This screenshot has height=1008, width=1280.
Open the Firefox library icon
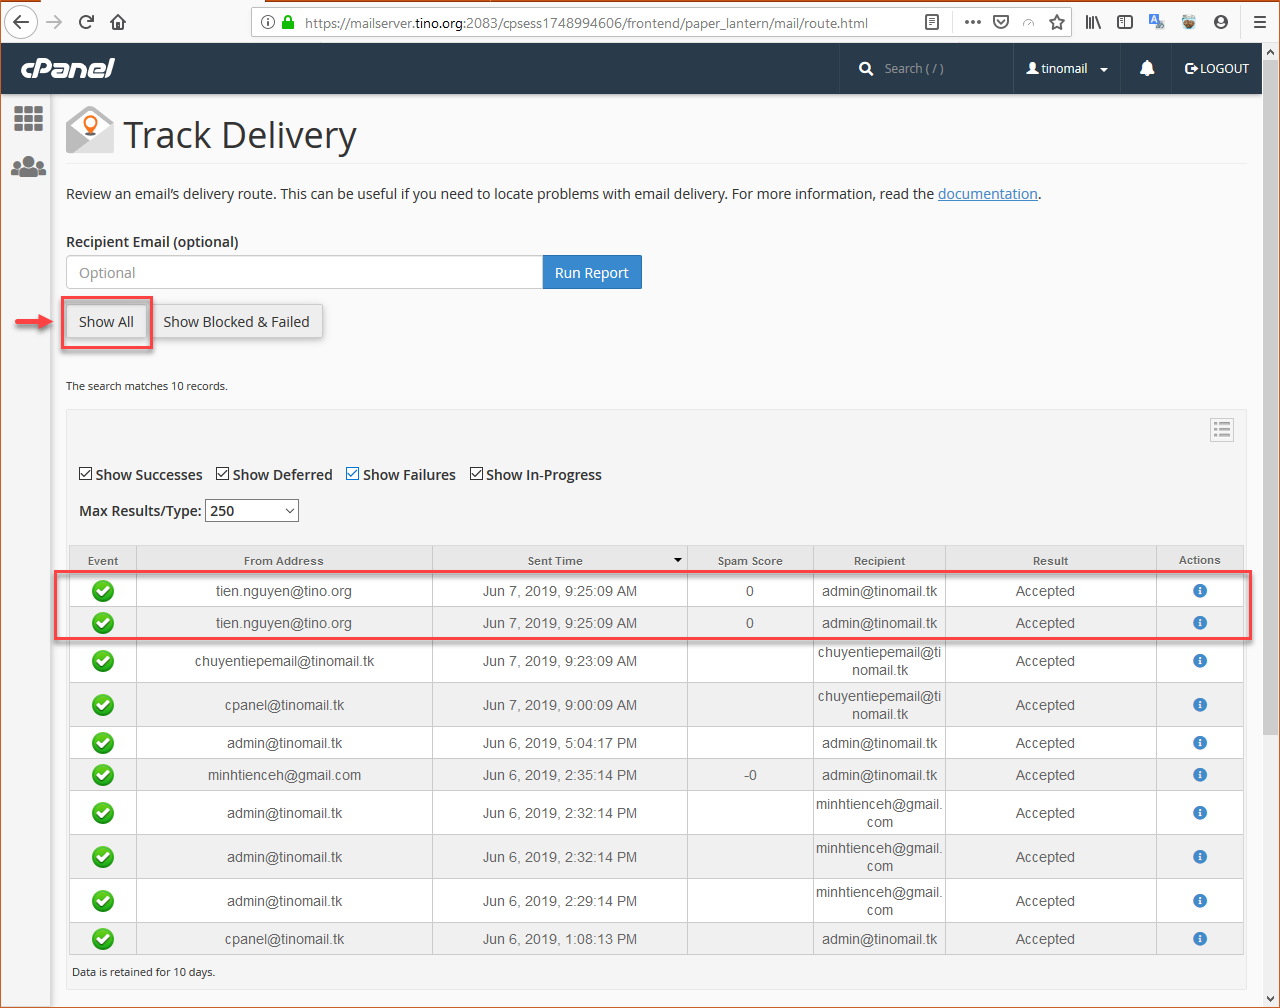point(1093,22)
